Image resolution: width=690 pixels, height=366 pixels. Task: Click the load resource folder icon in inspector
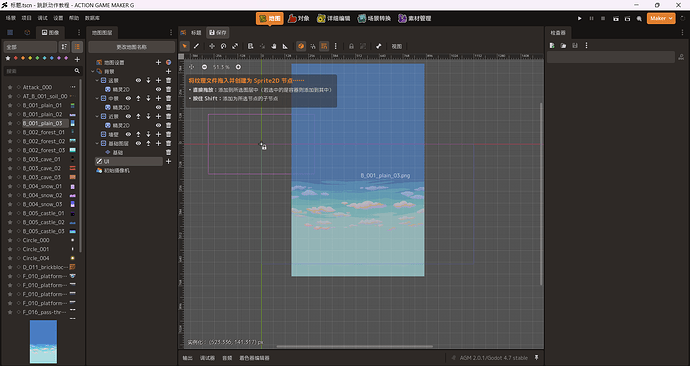pos(563,46)
